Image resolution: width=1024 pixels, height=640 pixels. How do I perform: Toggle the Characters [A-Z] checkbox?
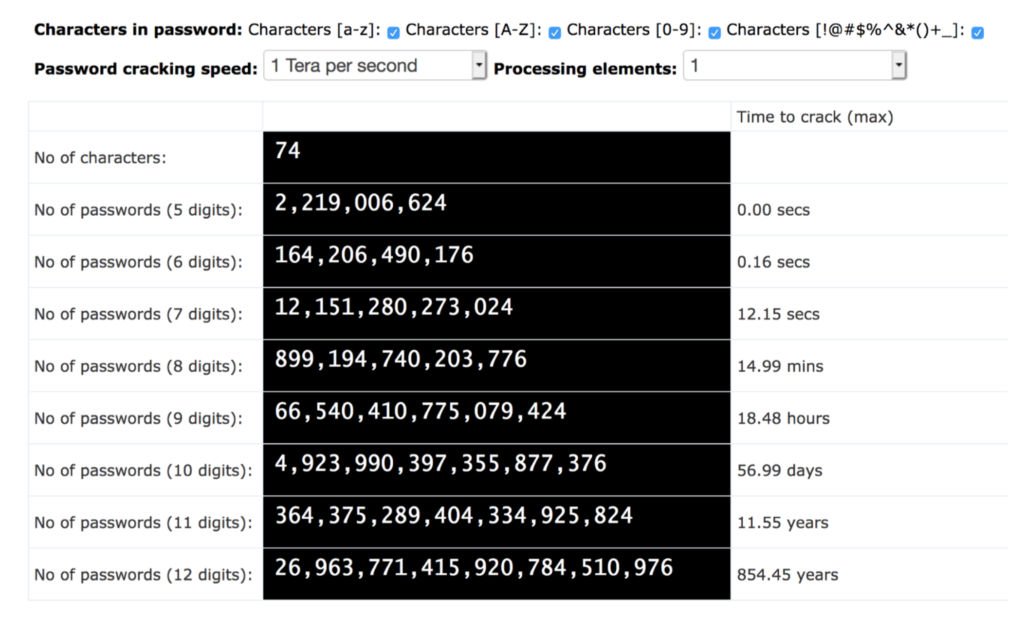click(x=555, y=33)
